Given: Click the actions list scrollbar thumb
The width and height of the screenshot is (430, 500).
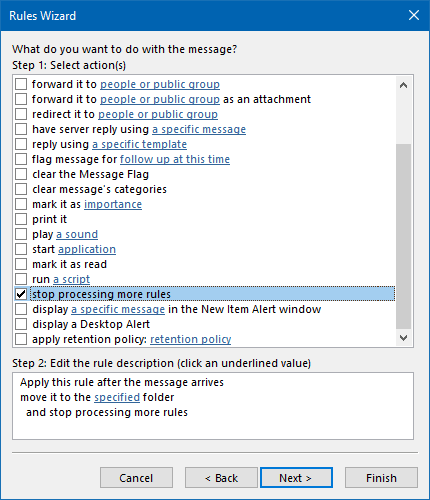Looking at the screenshot, I should pyautogui.click(x=403, y=236).
